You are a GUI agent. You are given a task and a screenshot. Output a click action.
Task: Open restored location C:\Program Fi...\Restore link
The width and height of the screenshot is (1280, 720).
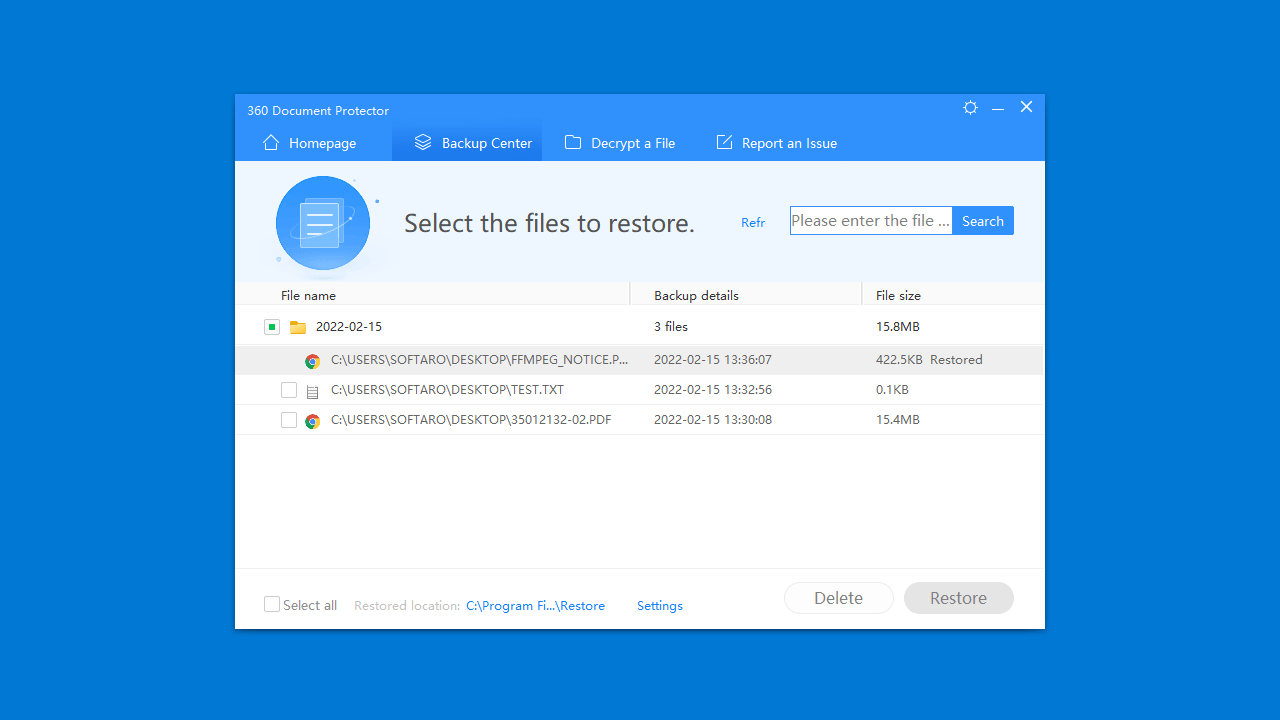point(535,606)
